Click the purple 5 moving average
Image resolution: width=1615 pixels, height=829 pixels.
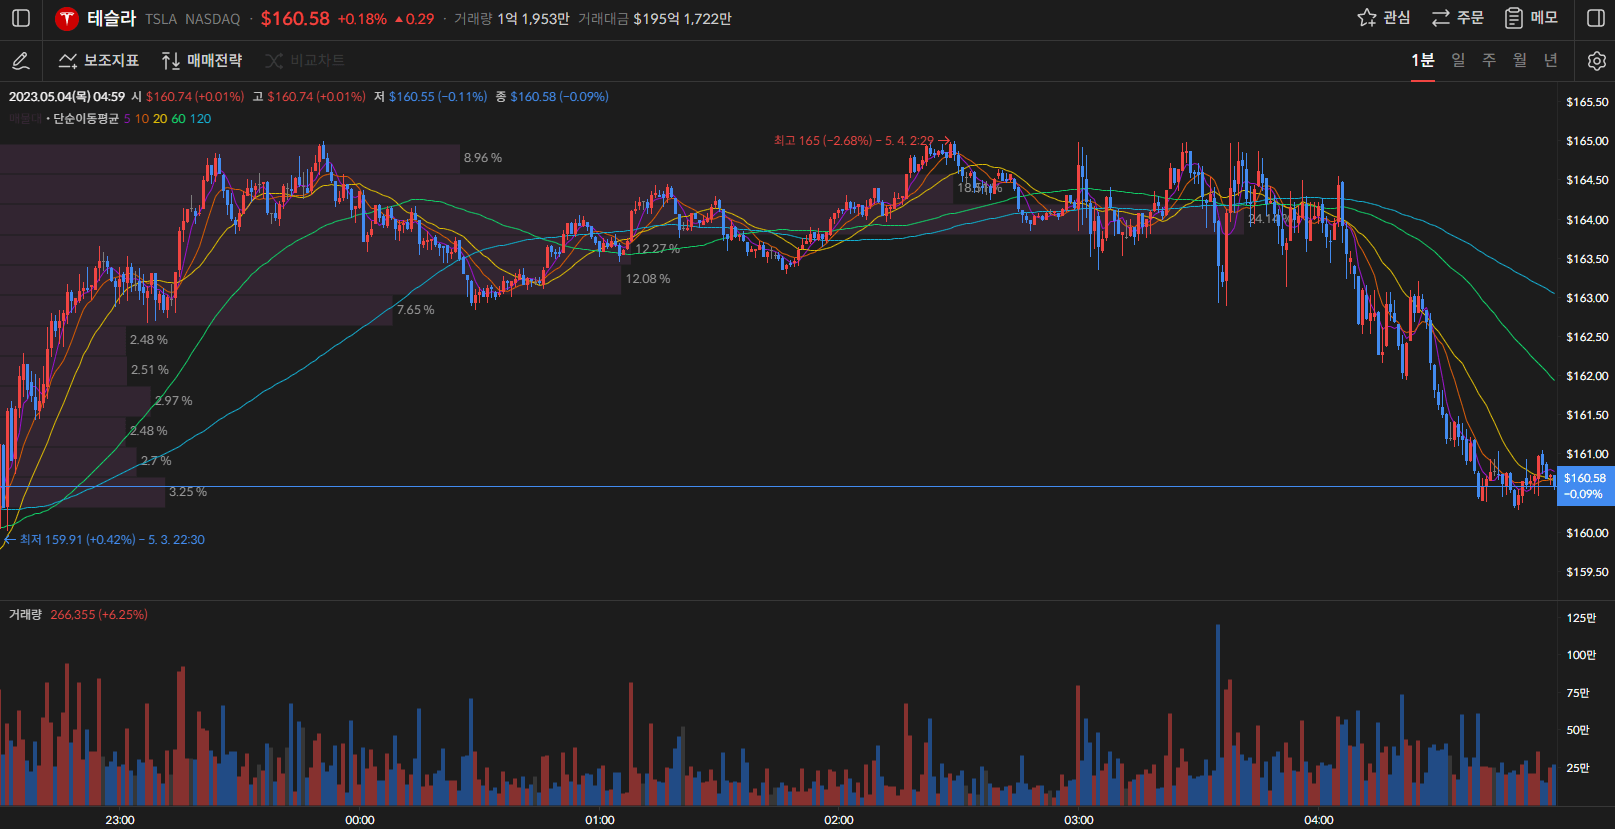pyautogui.click(x=127, y=119)
